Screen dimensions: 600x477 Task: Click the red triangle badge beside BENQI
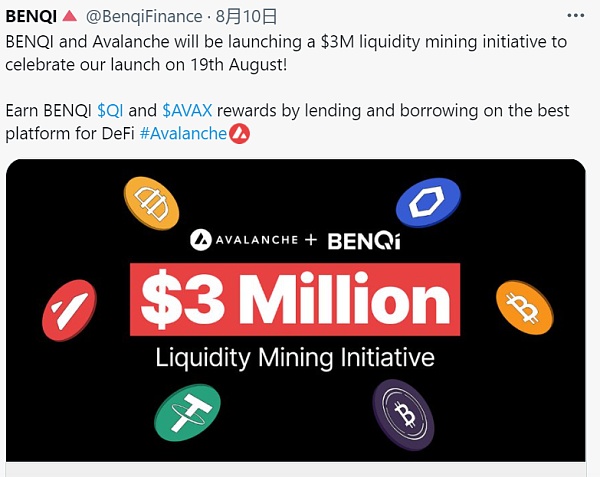[70, 17]
